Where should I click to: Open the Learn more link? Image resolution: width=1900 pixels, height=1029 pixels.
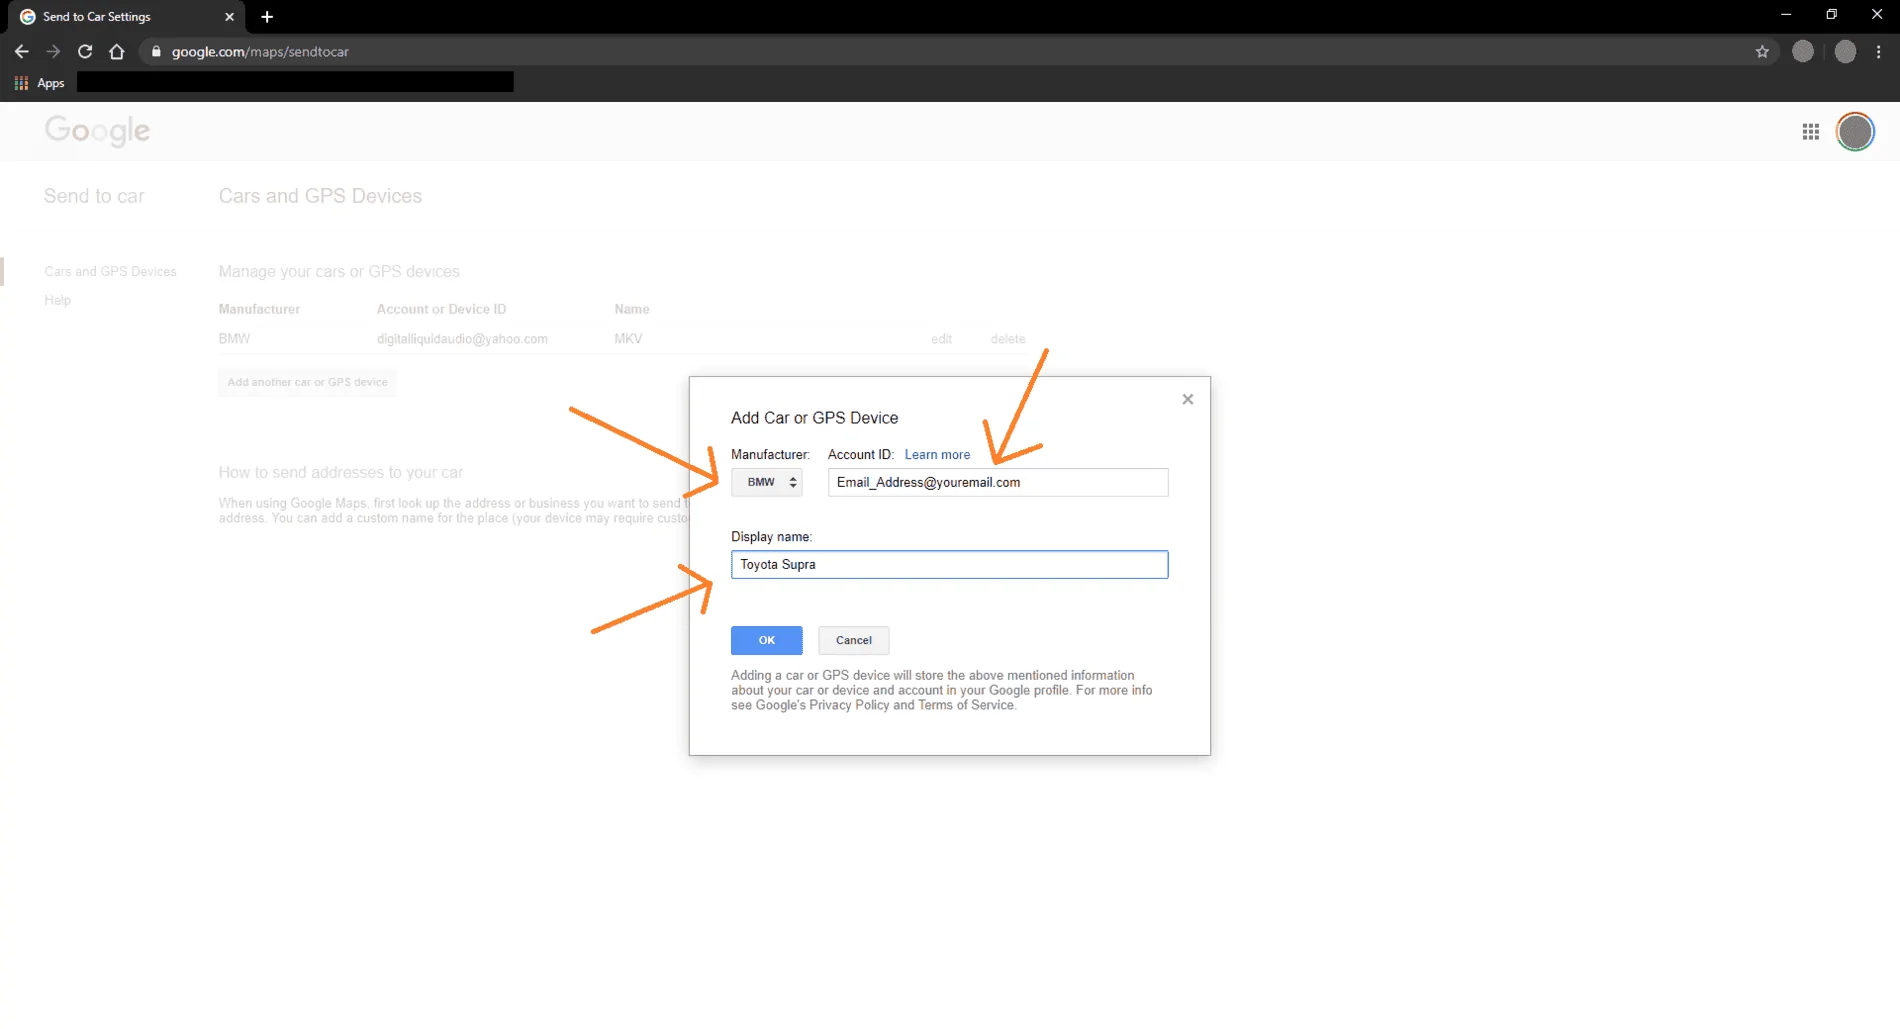[937, 454]
